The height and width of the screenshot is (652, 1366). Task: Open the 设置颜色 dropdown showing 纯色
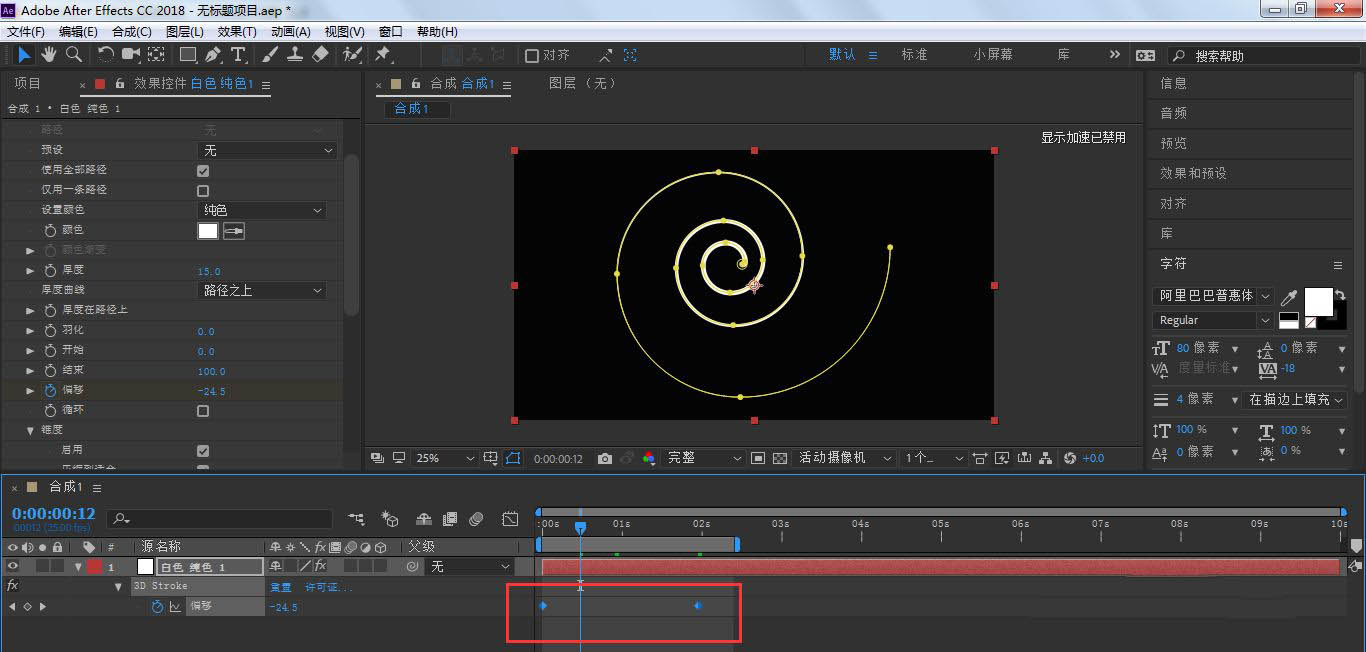pyautogui.click(x=262, y=210)
